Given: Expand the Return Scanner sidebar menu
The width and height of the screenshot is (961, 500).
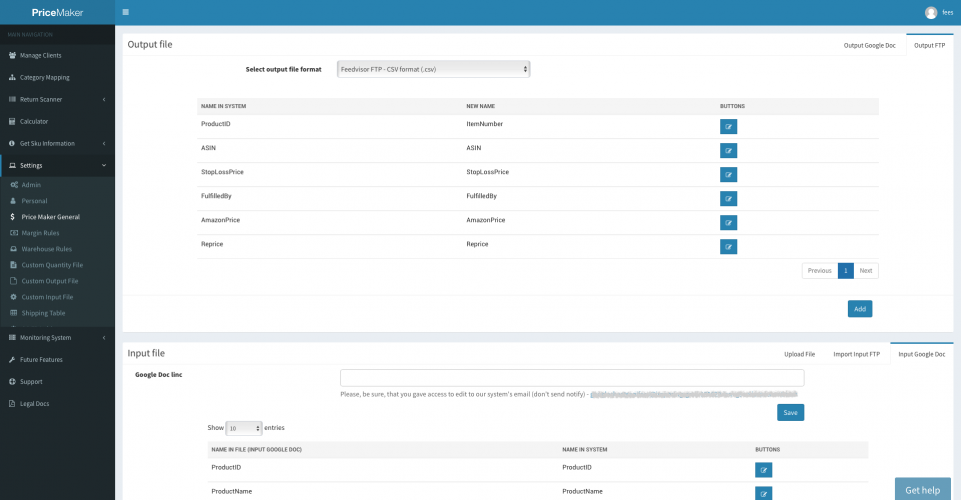Looking at the screenshot, I should [56, 99].
